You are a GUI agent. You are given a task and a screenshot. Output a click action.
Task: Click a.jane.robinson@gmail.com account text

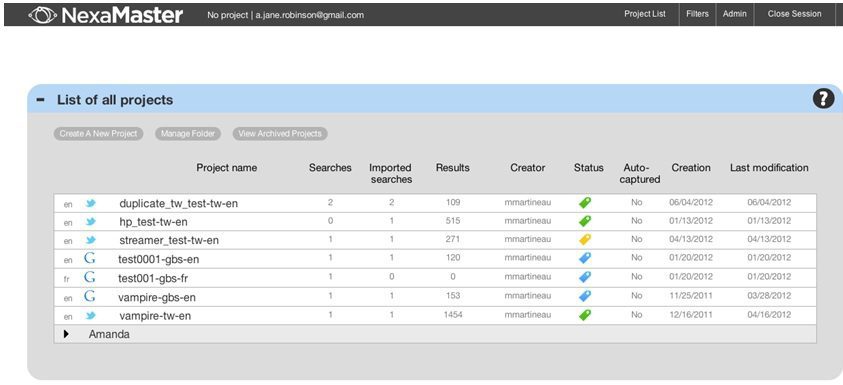[310, 15]
